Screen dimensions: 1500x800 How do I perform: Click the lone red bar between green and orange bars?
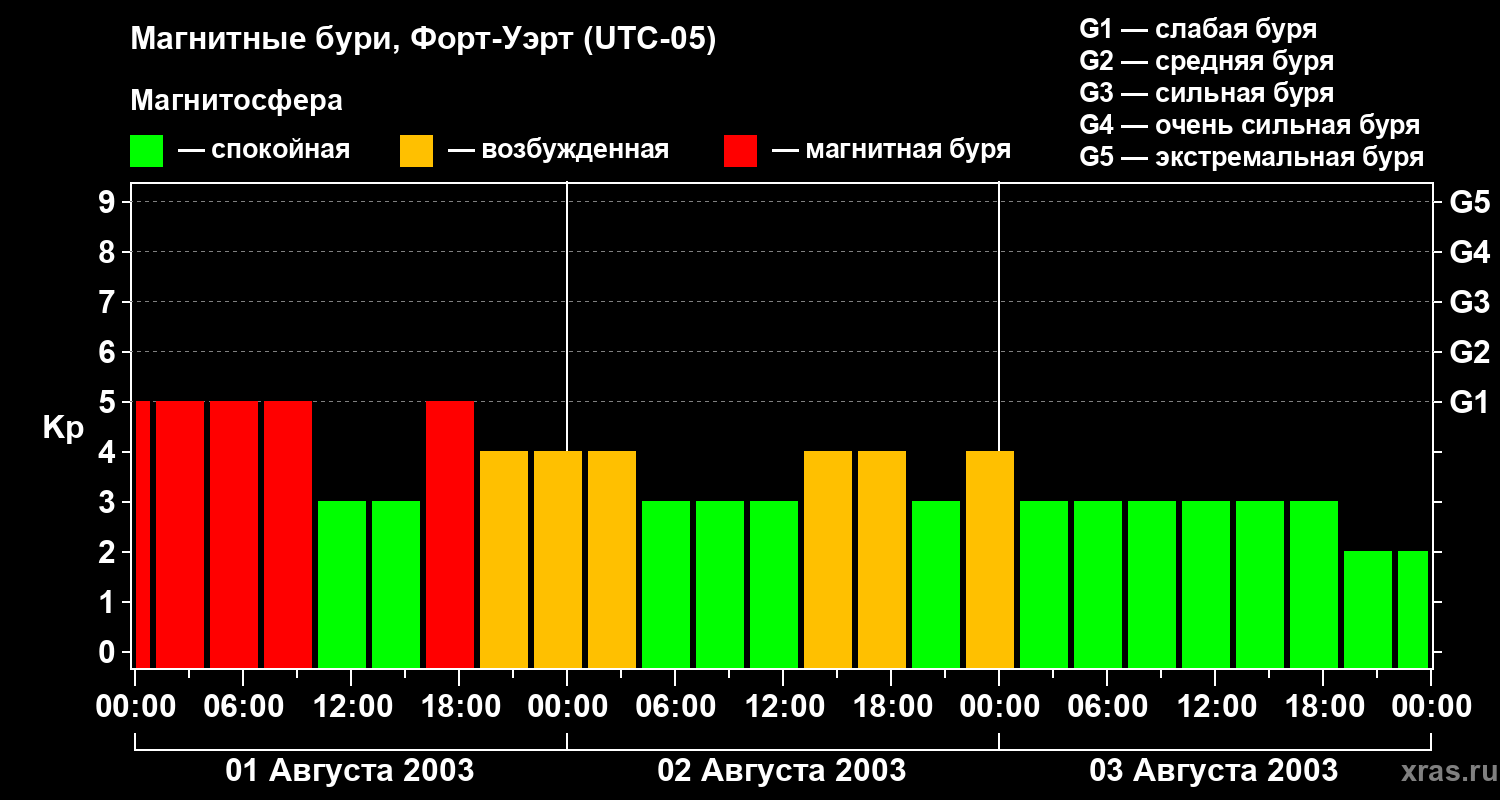[x=450, y=534]
